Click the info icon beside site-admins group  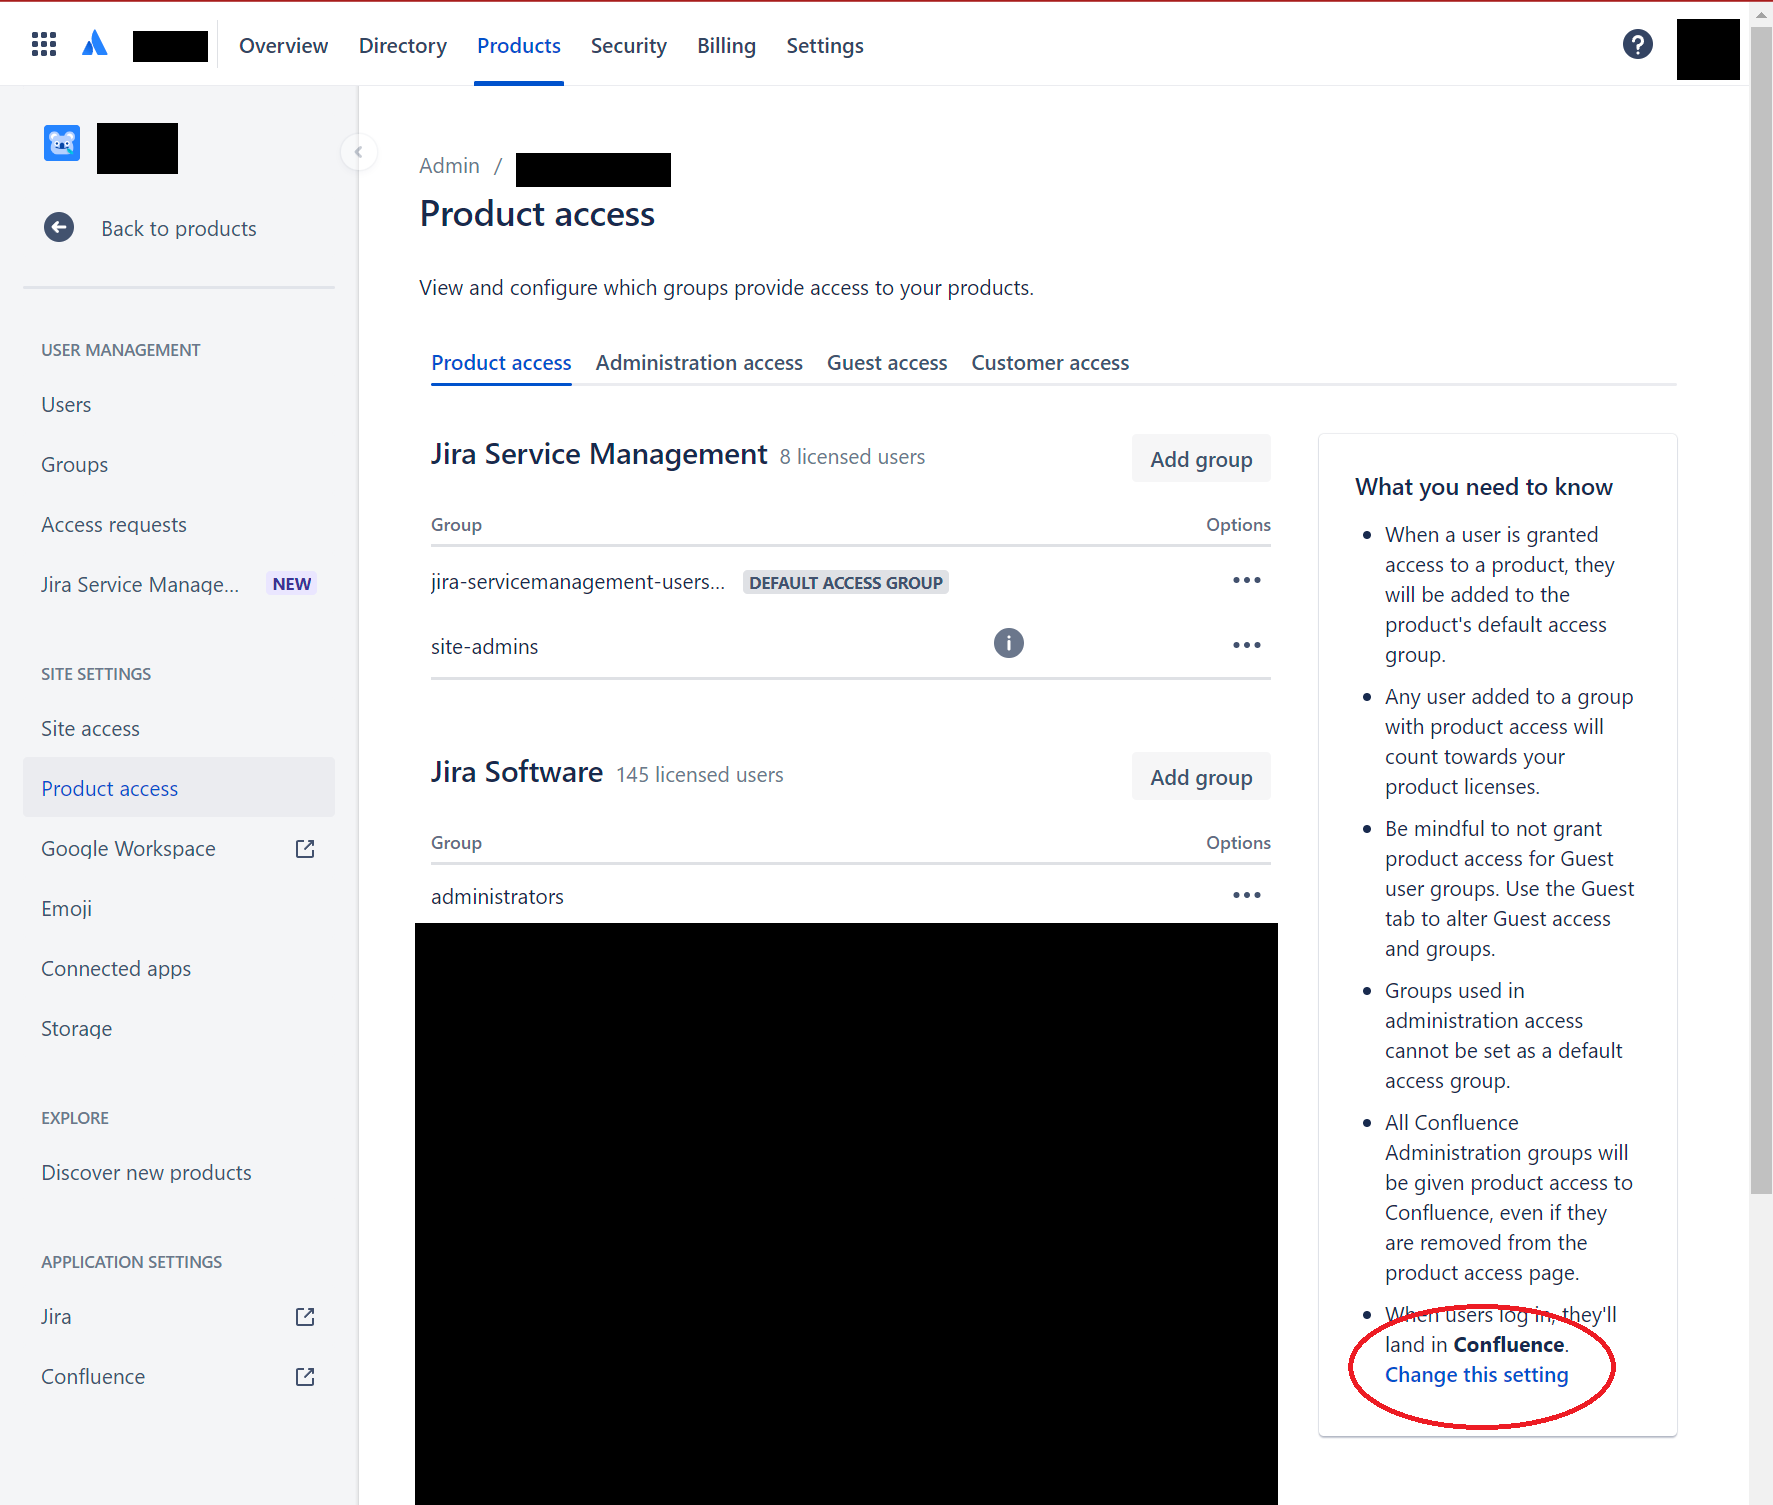[x=1008, y=643]
